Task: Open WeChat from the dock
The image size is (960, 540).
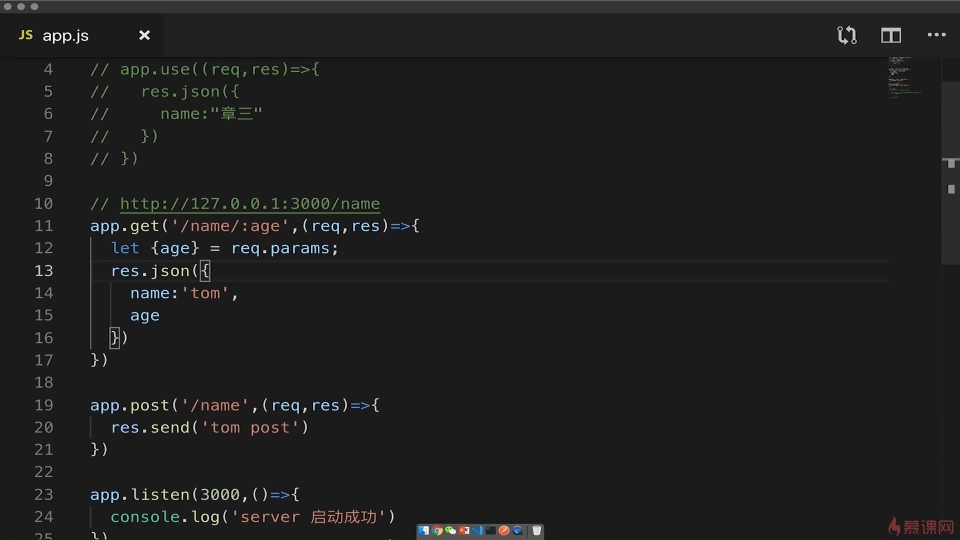Action: pyautogui.click(x=450, y=530)
